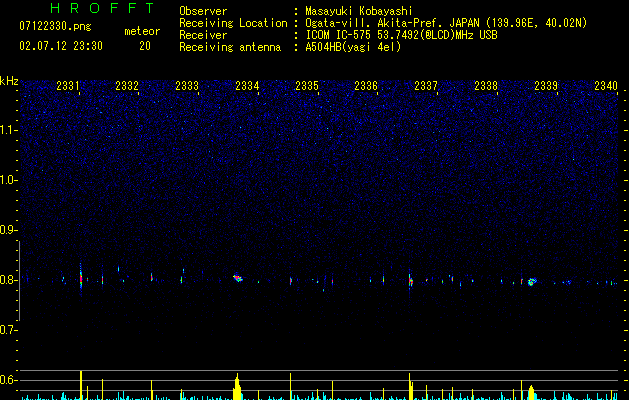Click the 1.0 frequency axis label
Viewport: 629px width, 400px height.
tap(8, 180)
